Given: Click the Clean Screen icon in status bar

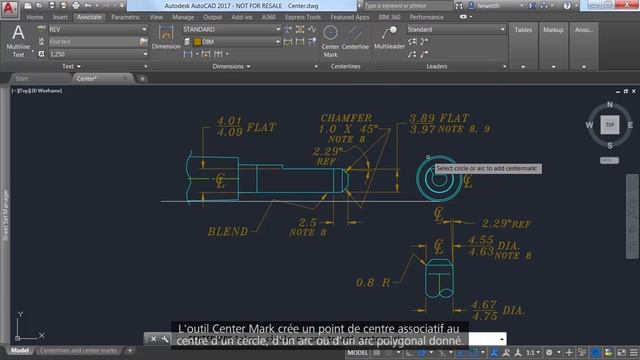Looking at the screenshot, I should point(621,353).
